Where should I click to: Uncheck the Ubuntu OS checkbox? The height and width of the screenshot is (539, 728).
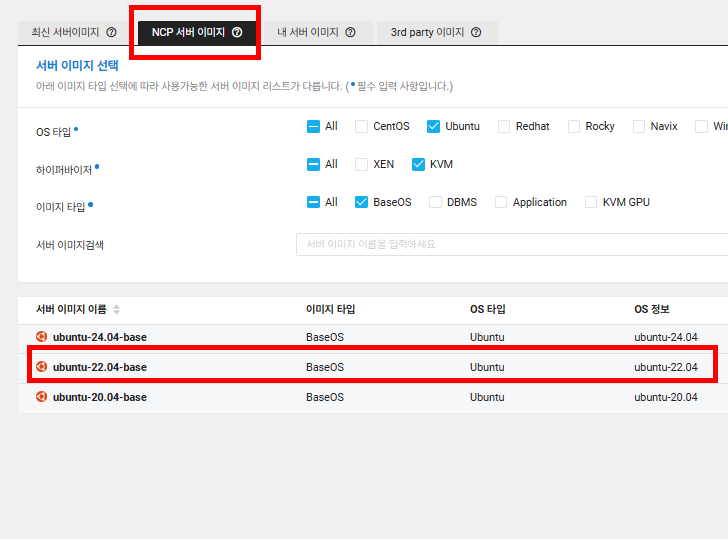tap(433, 126)
